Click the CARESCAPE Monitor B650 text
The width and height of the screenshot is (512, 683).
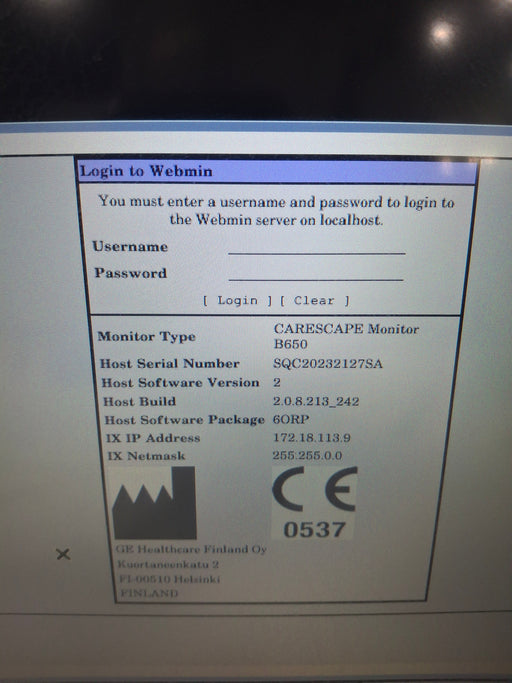[346, 336]
